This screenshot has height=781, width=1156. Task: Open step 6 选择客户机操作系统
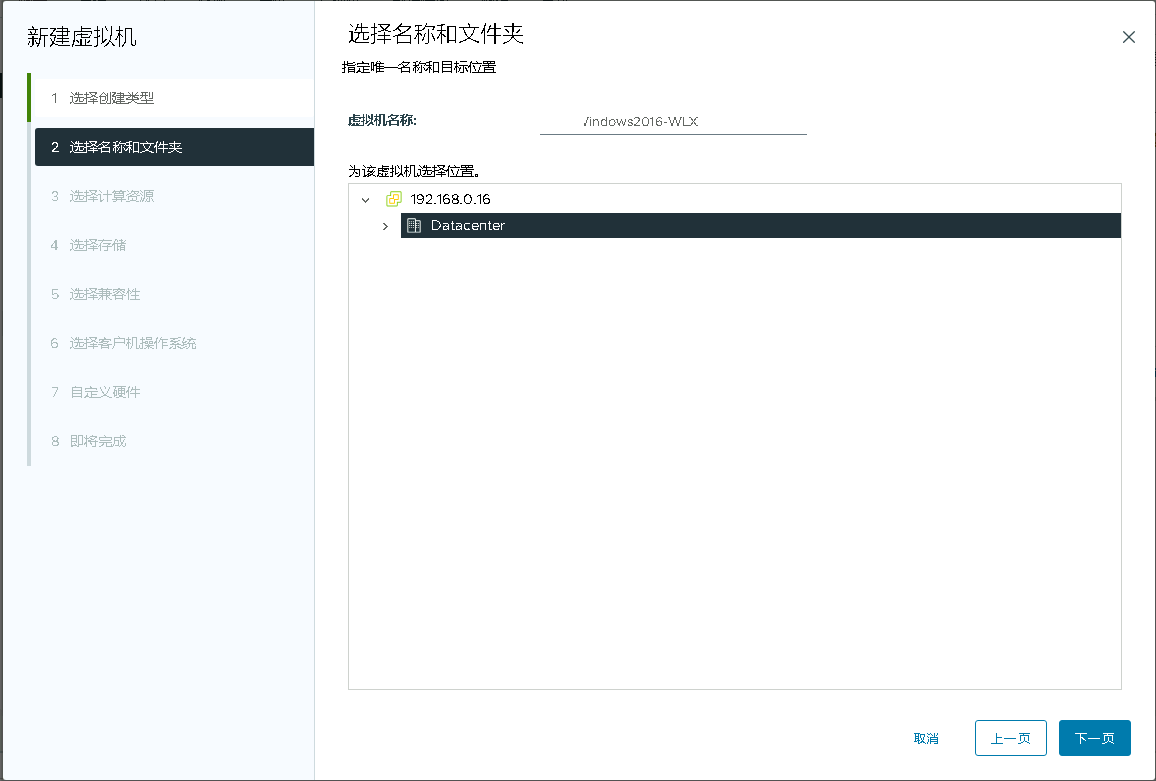click(133, 343)
